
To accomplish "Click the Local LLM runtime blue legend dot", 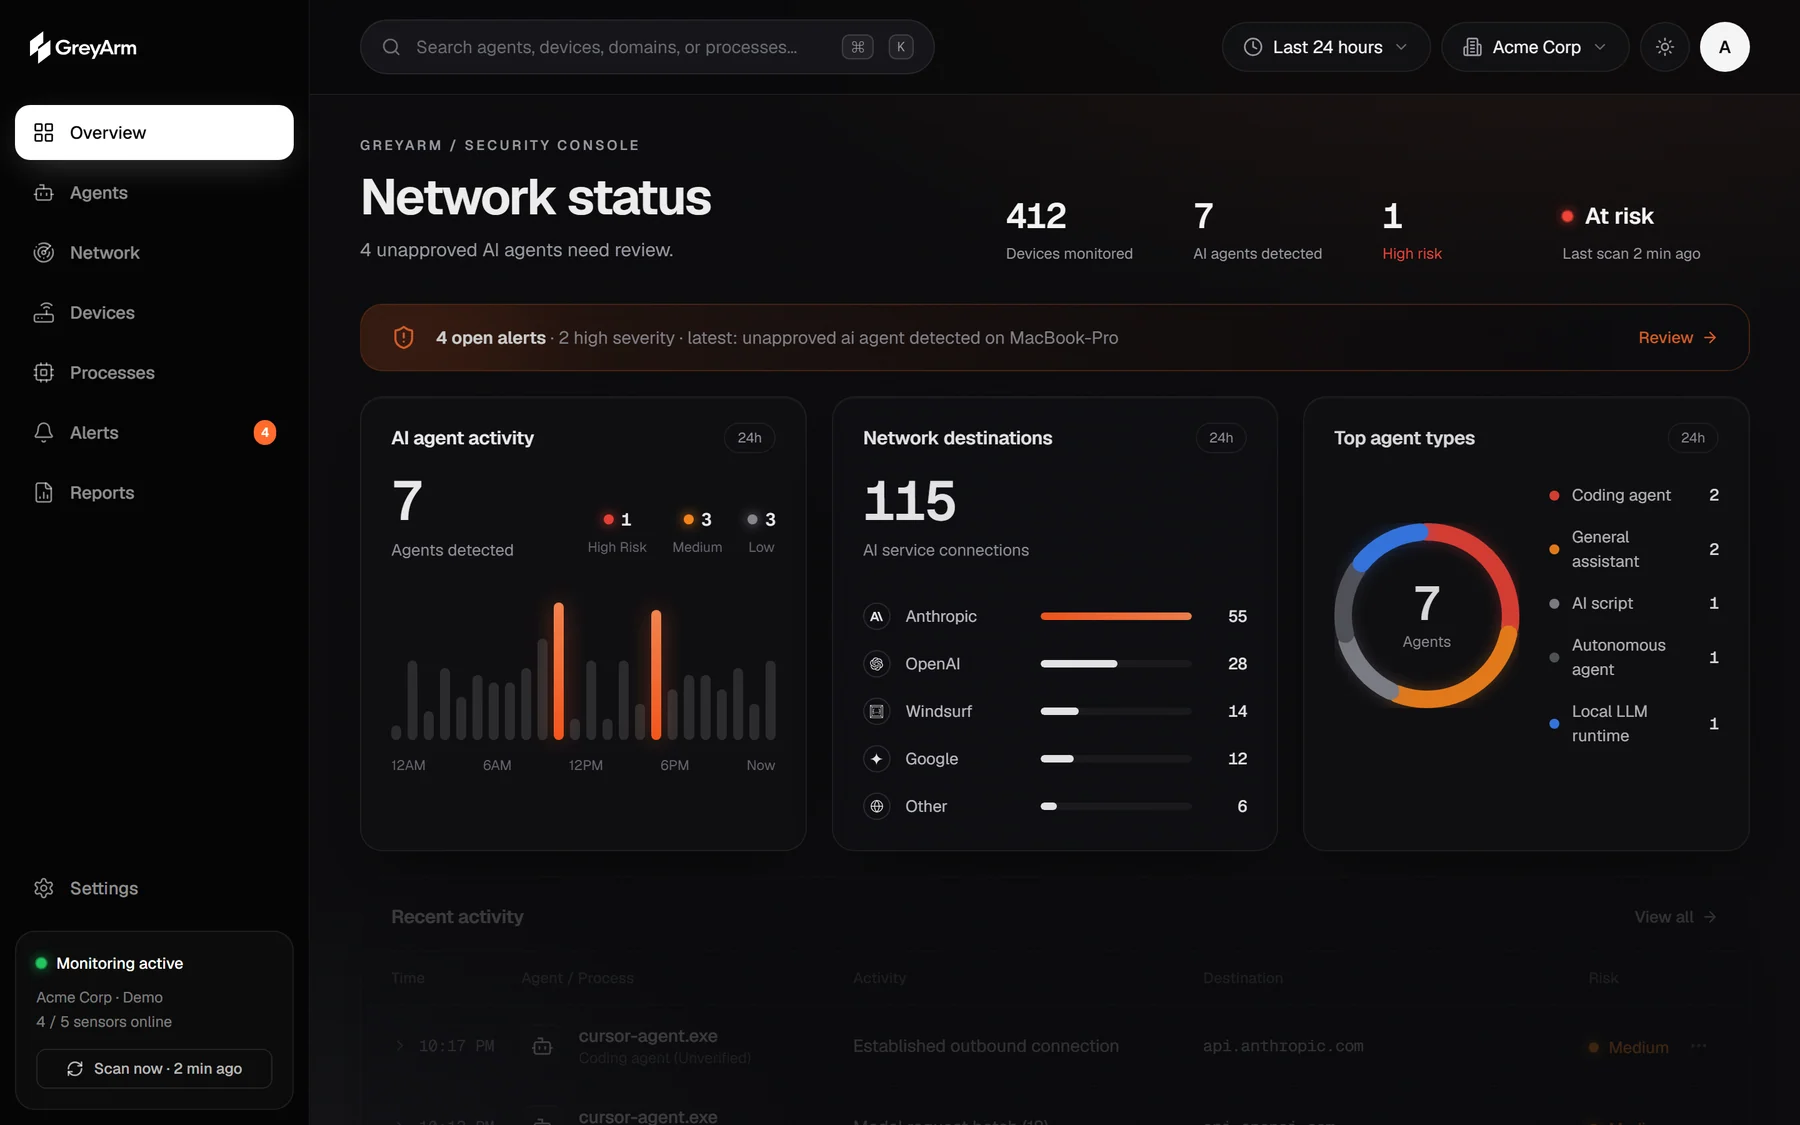I will click(1554, 724).
